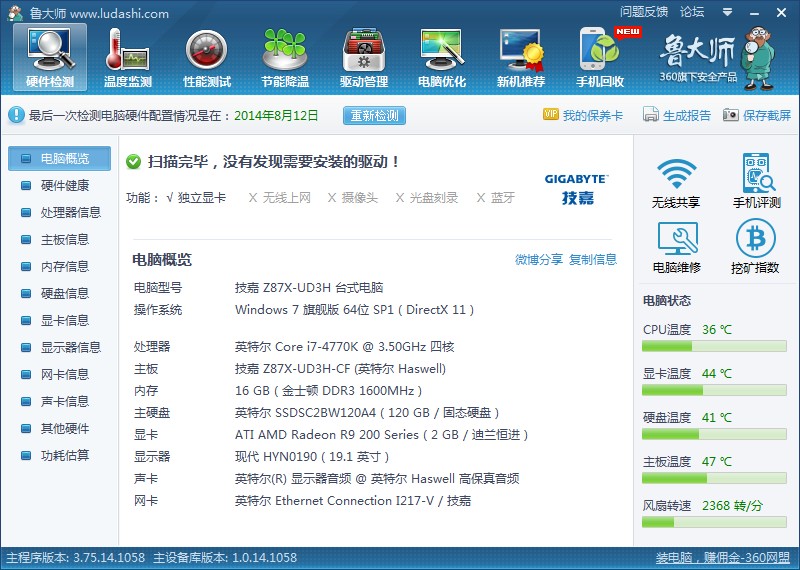The image size is (800, 570).
Task: Click the 独立显卡 feature label
Action: click(201, 197)
